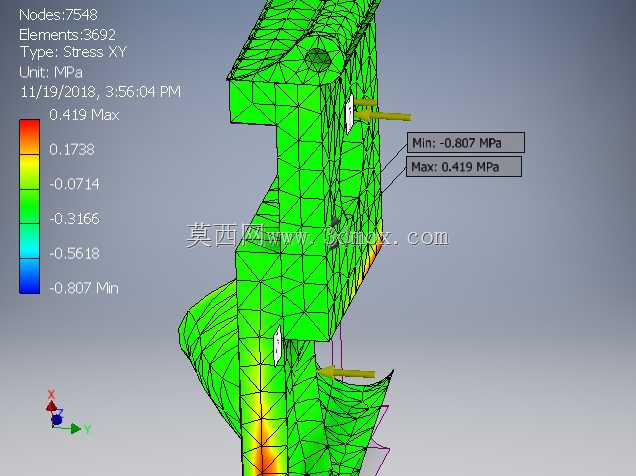
Task: Select the '-0.807 Min' legend value
Action: pos(84,288)
